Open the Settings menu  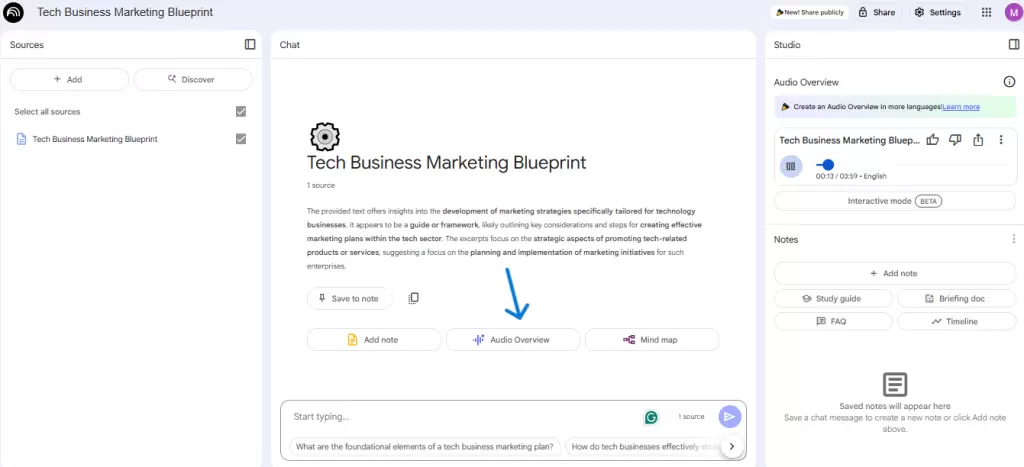tap(937, 12)
